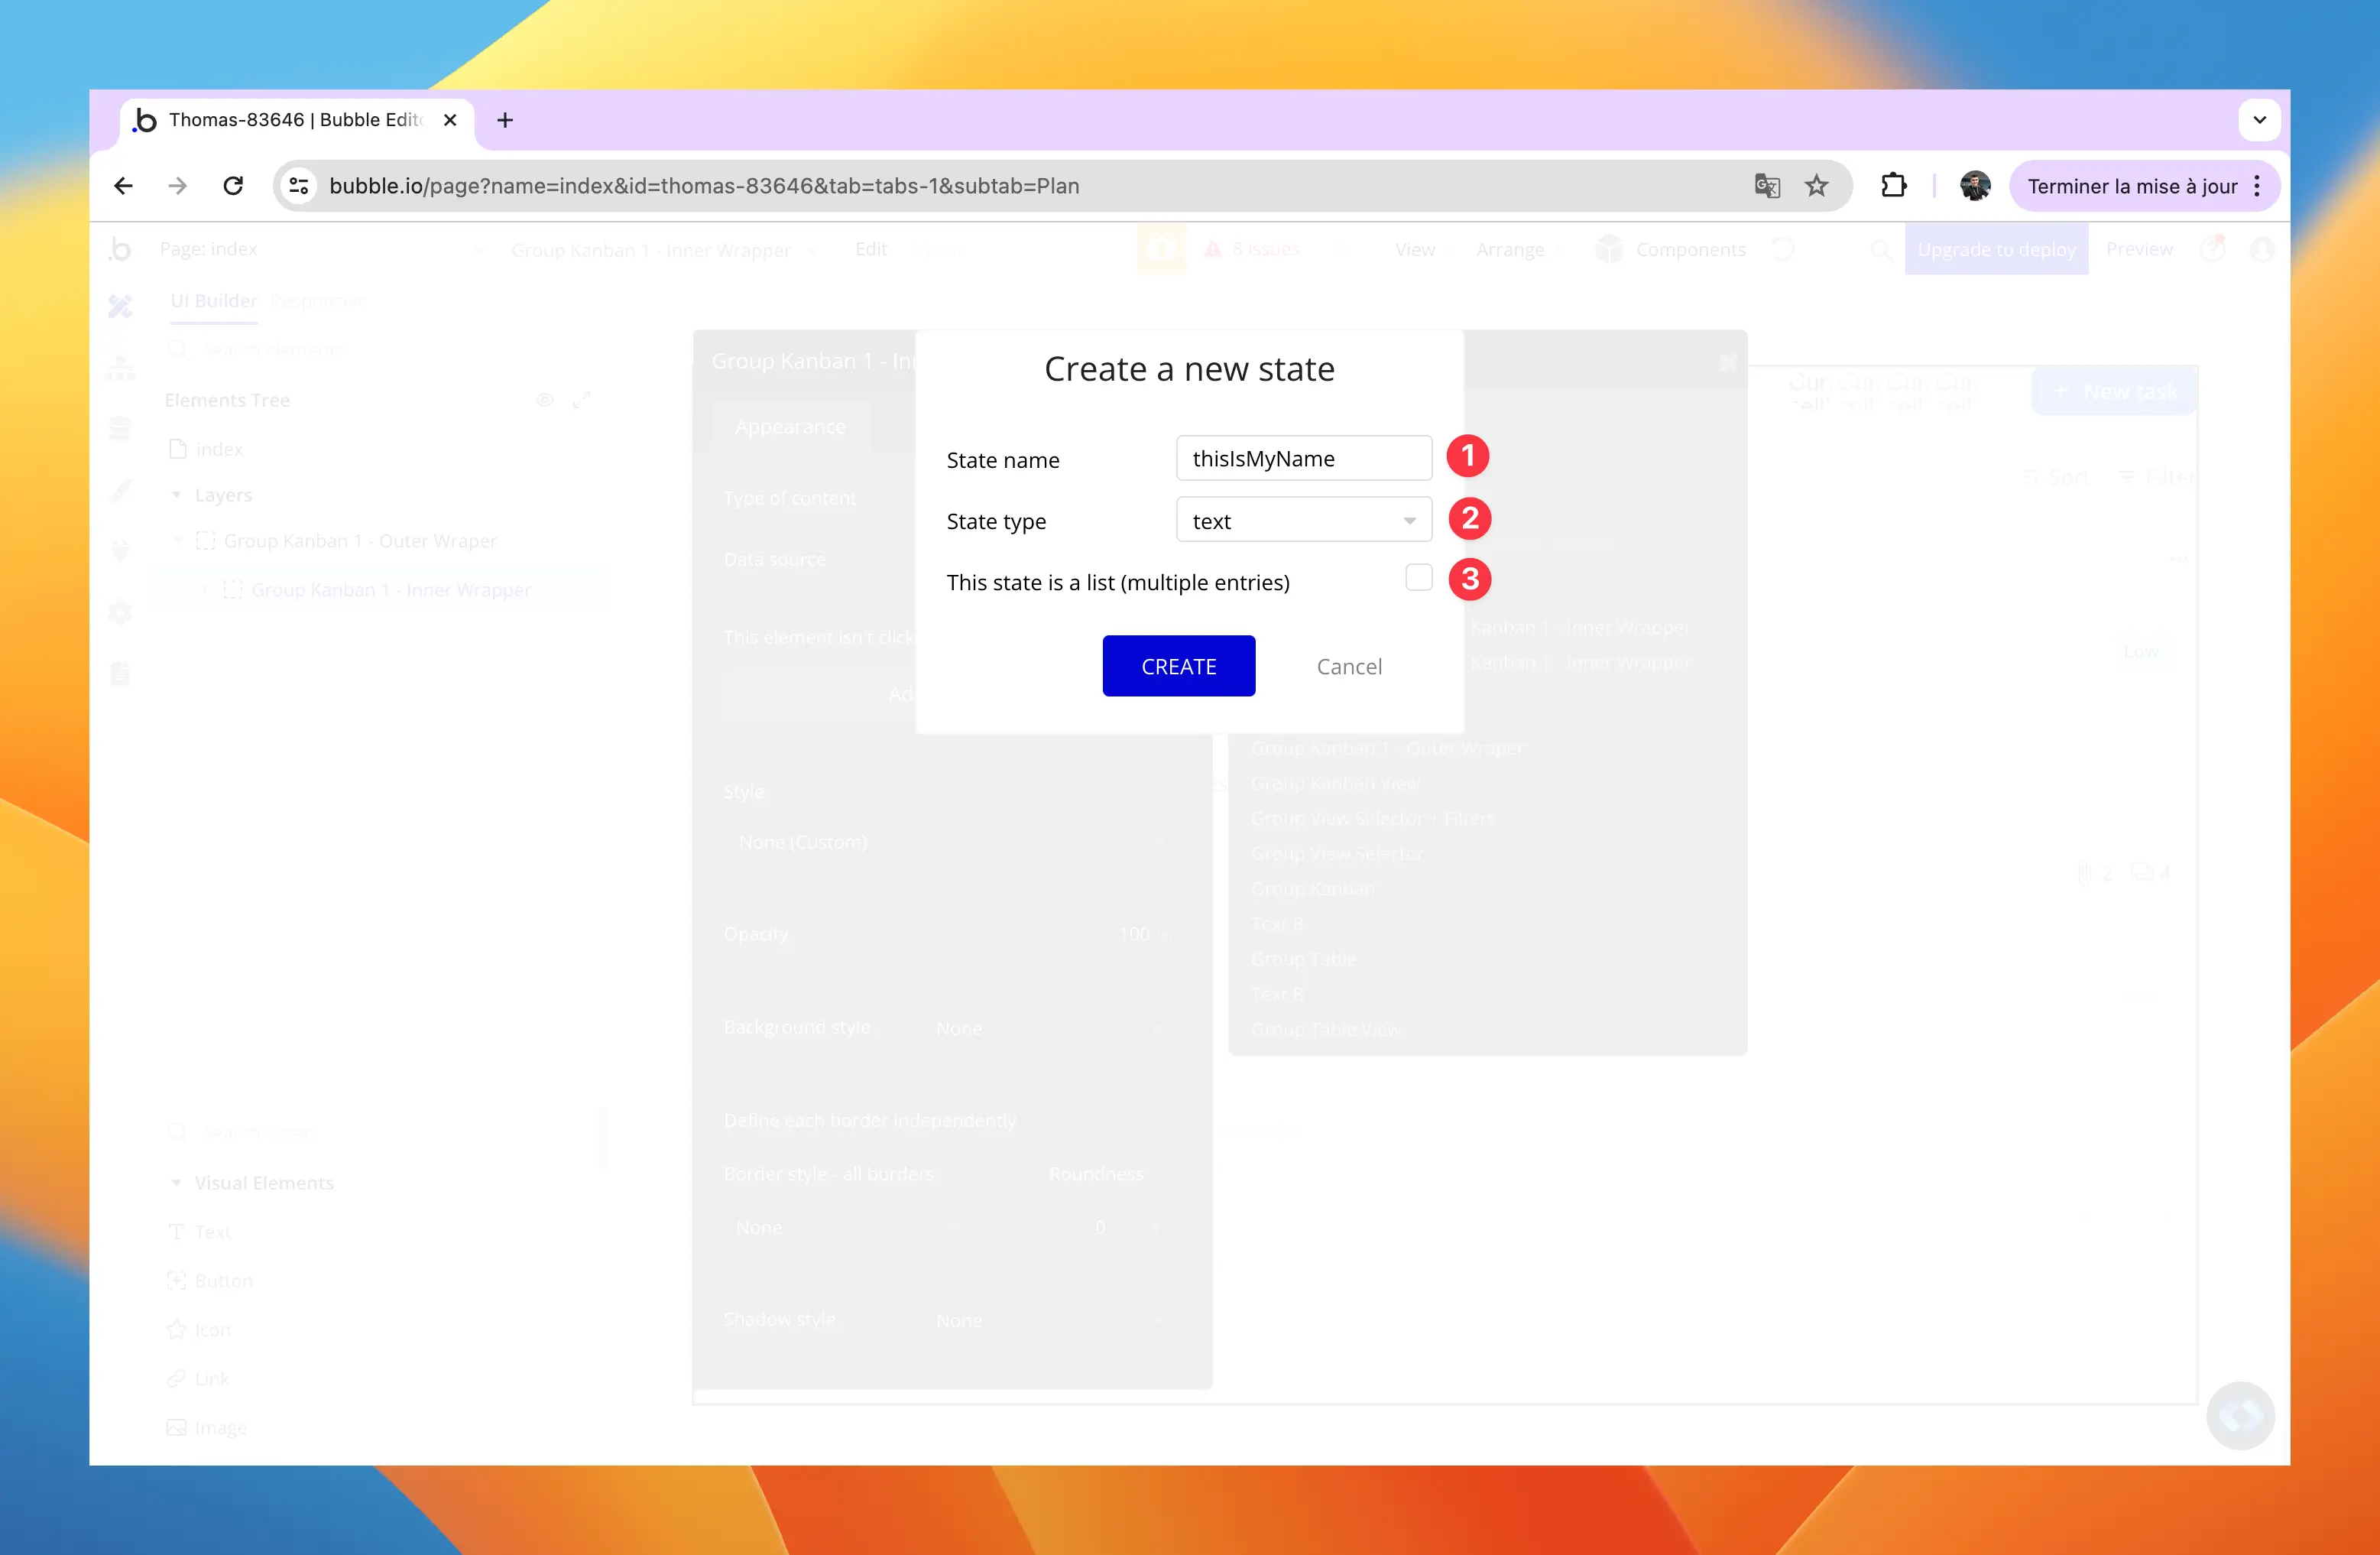Open the State type dropdown showing 'text'

[1303, 520]
